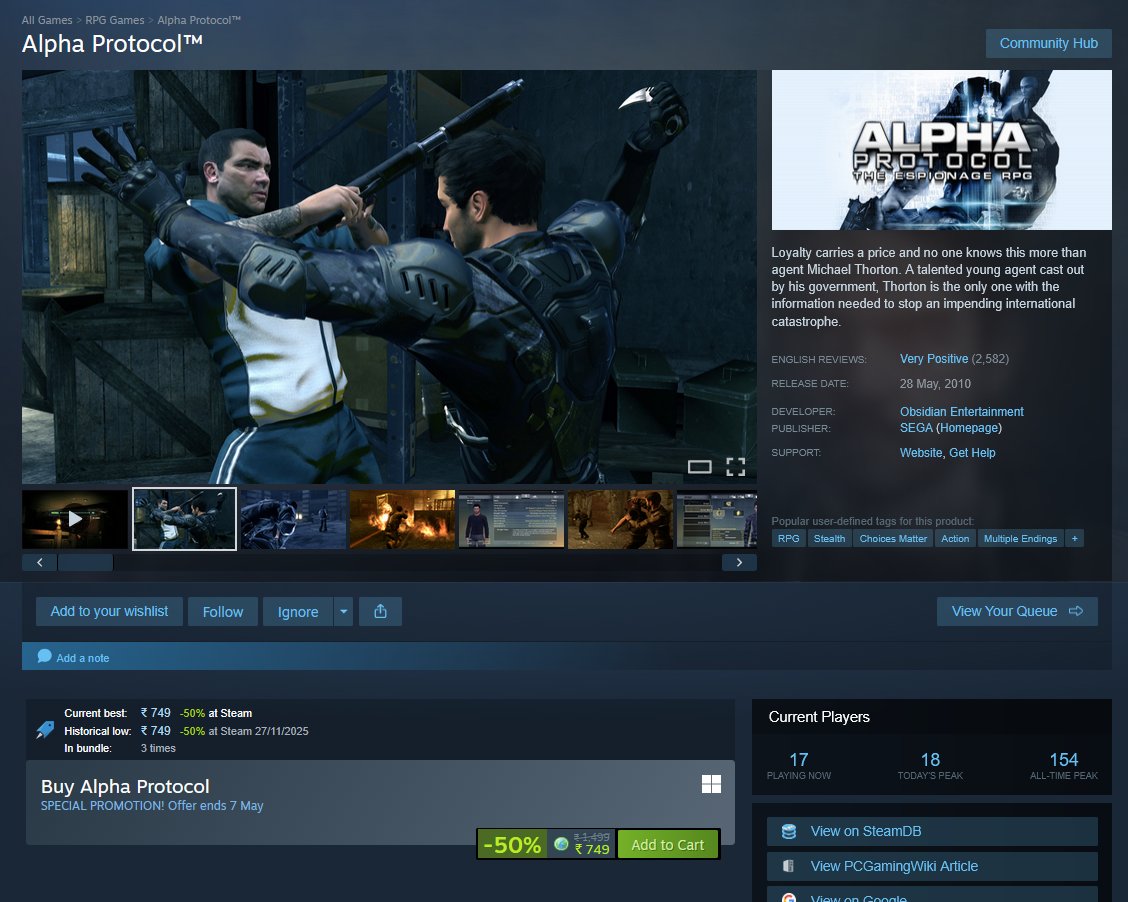Click the -50% discount badge
The image size is (1128, 902).
click(x=512, y=844)
